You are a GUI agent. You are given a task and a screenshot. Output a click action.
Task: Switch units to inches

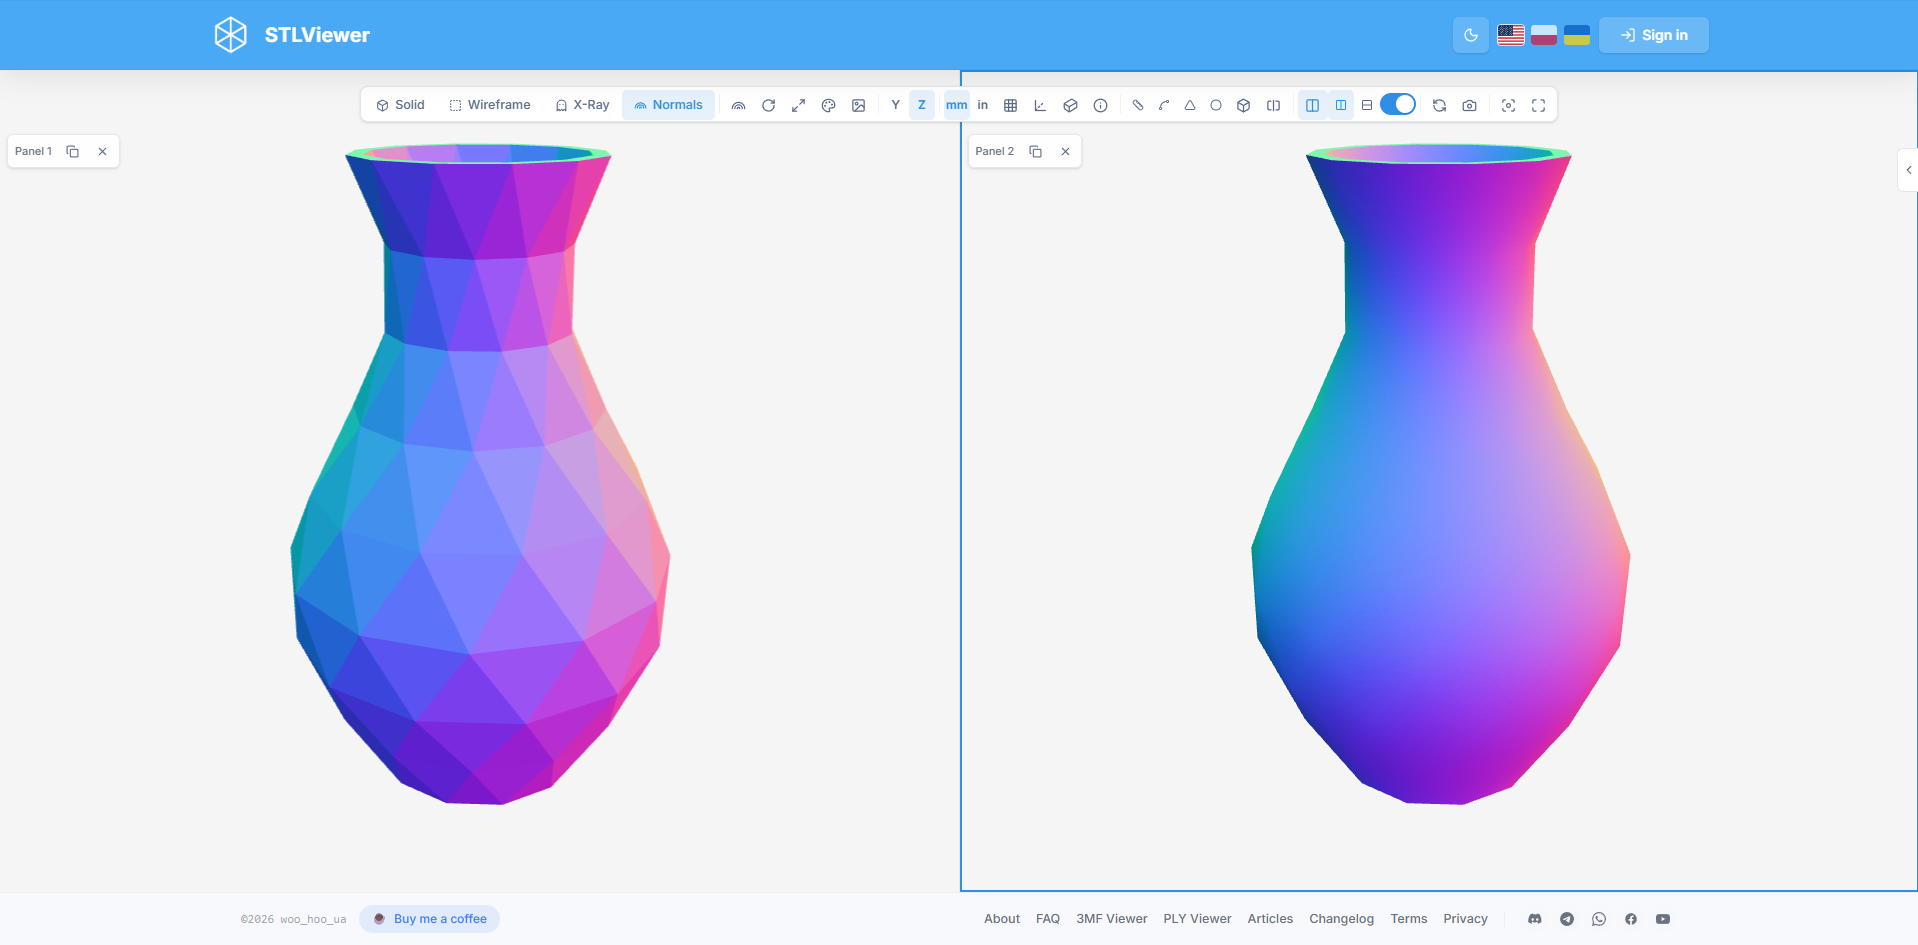click(x=983, y=105)
